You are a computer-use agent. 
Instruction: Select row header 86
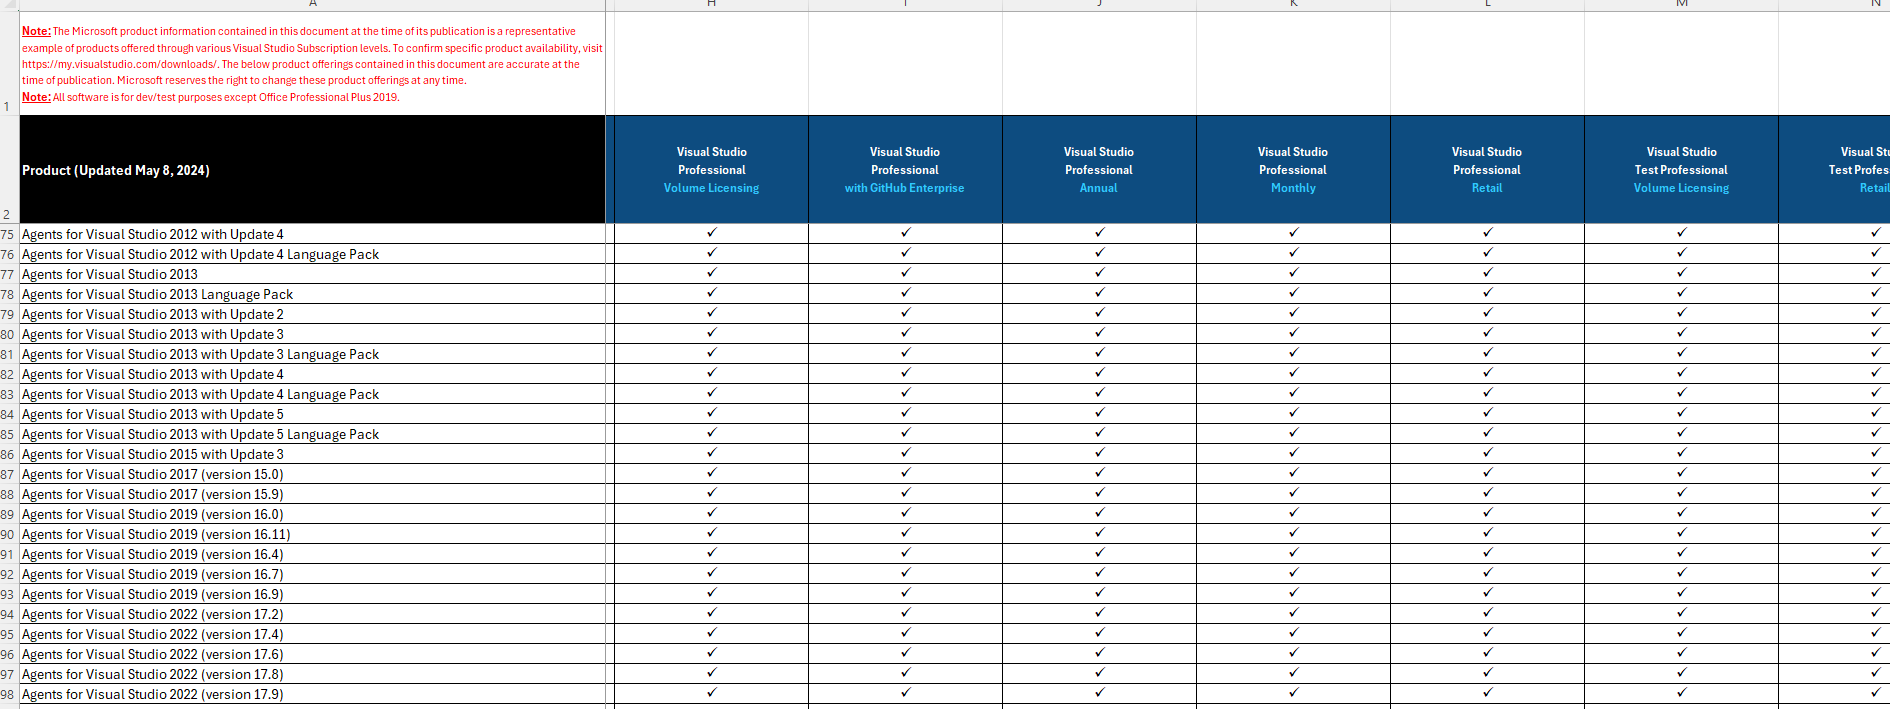9,454
